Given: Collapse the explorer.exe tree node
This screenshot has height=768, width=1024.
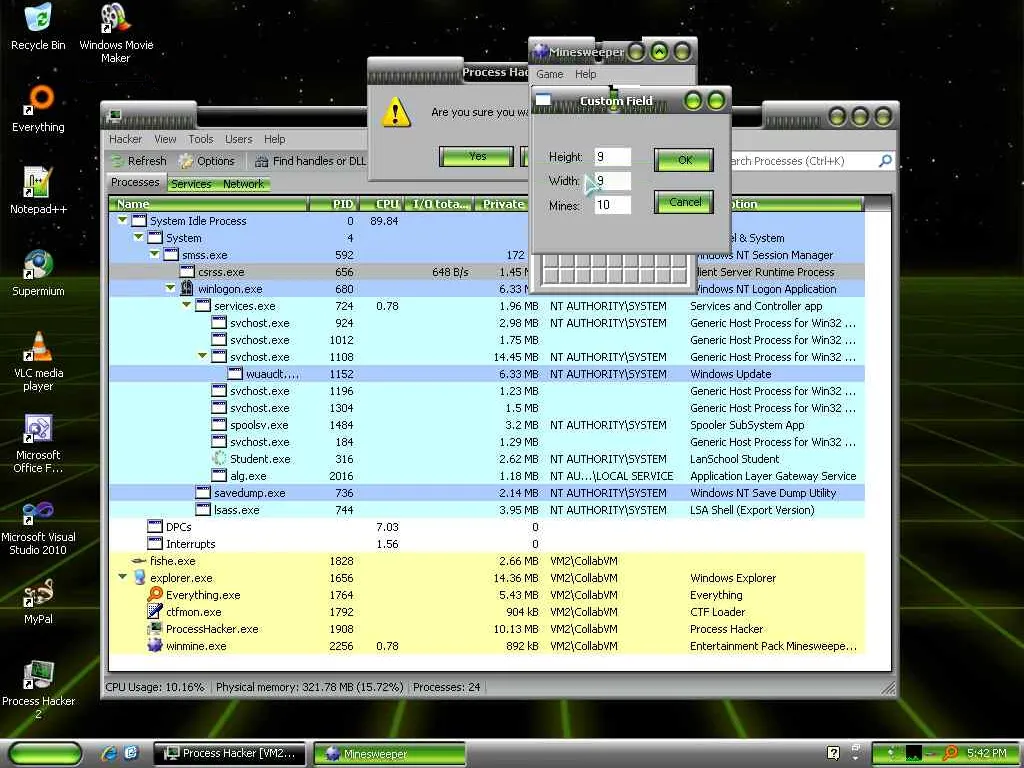Looking at the screenshot, I should 122,577.
